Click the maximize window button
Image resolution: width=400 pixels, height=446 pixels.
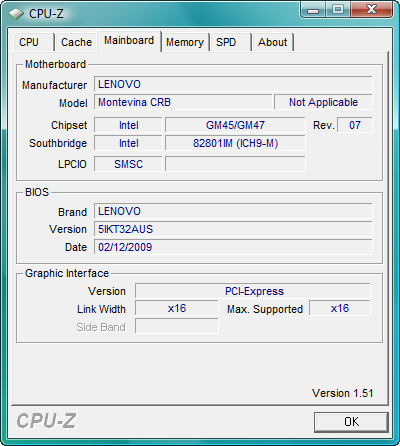click(x=338, y=10)
